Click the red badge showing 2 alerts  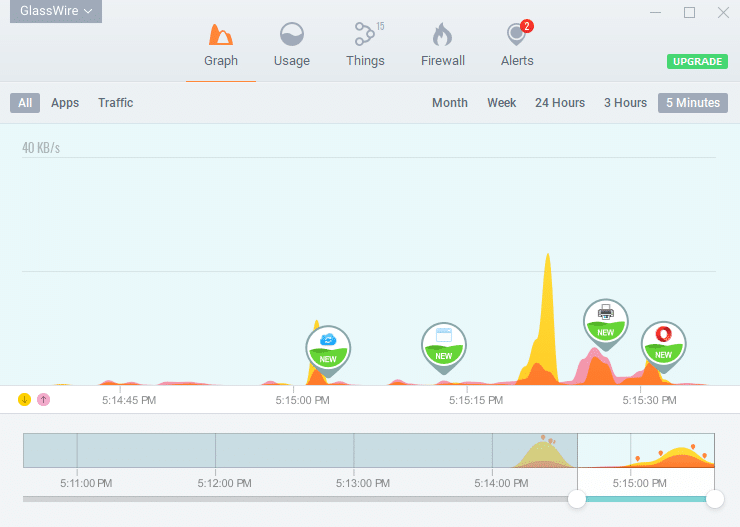[x=527, y=26]
